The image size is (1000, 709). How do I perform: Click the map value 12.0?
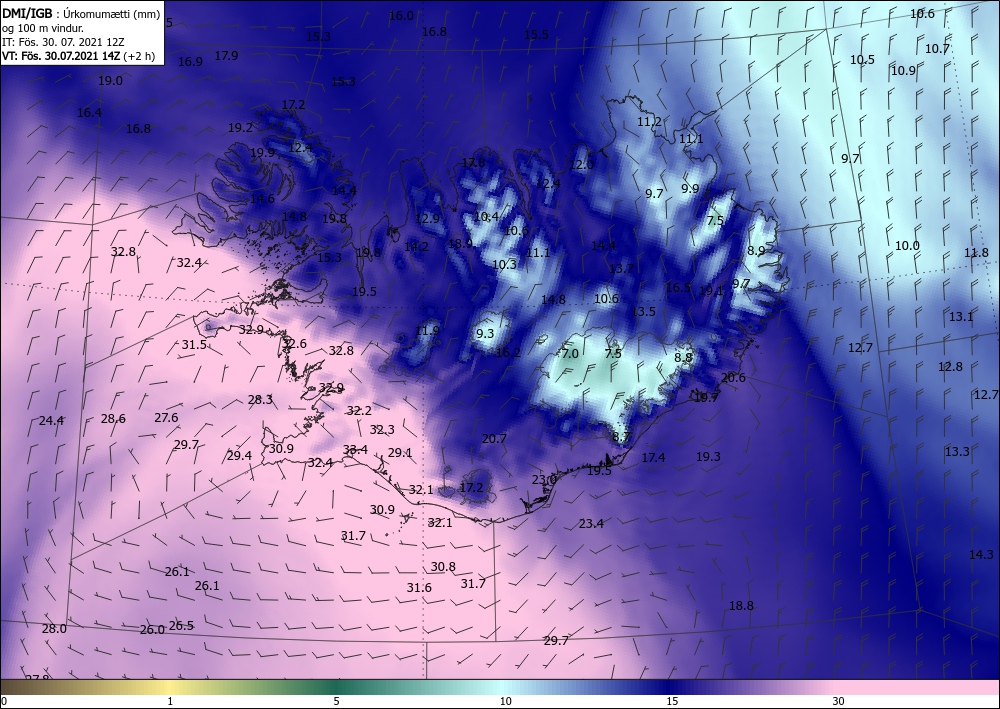coord(581,164)
